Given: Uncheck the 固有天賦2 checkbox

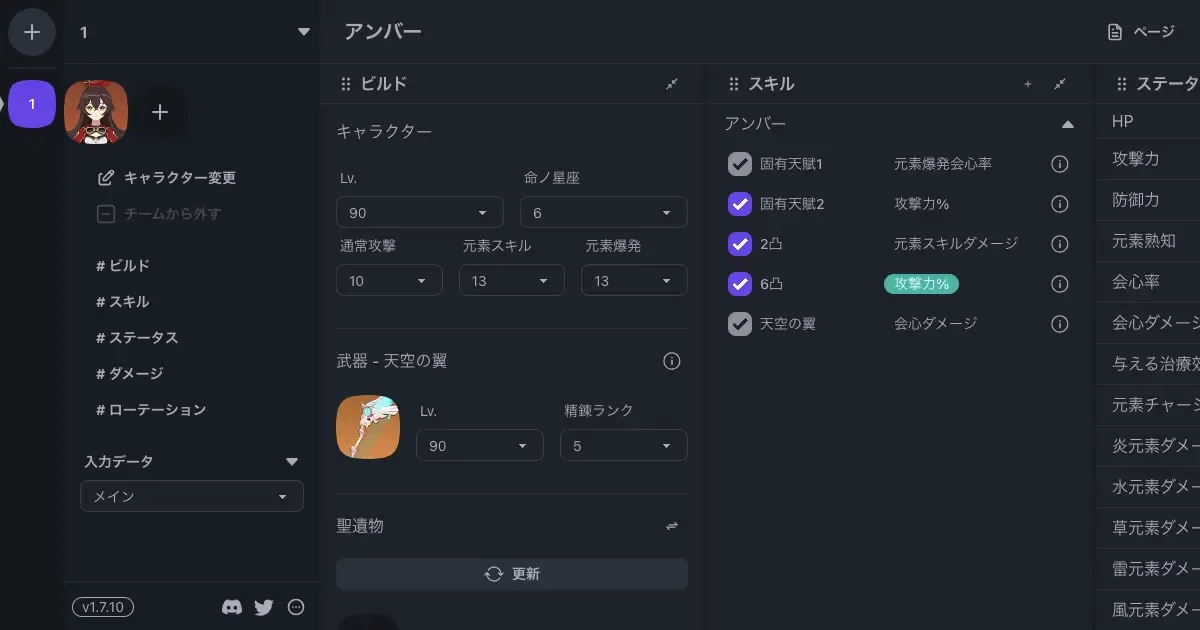Looking at the screenshot, I should coord(740,204).
